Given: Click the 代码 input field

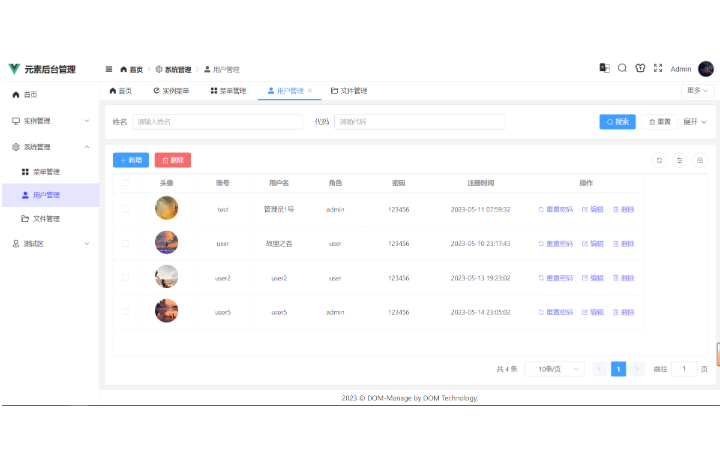Looking at the screenshot, I should [420, 122].
